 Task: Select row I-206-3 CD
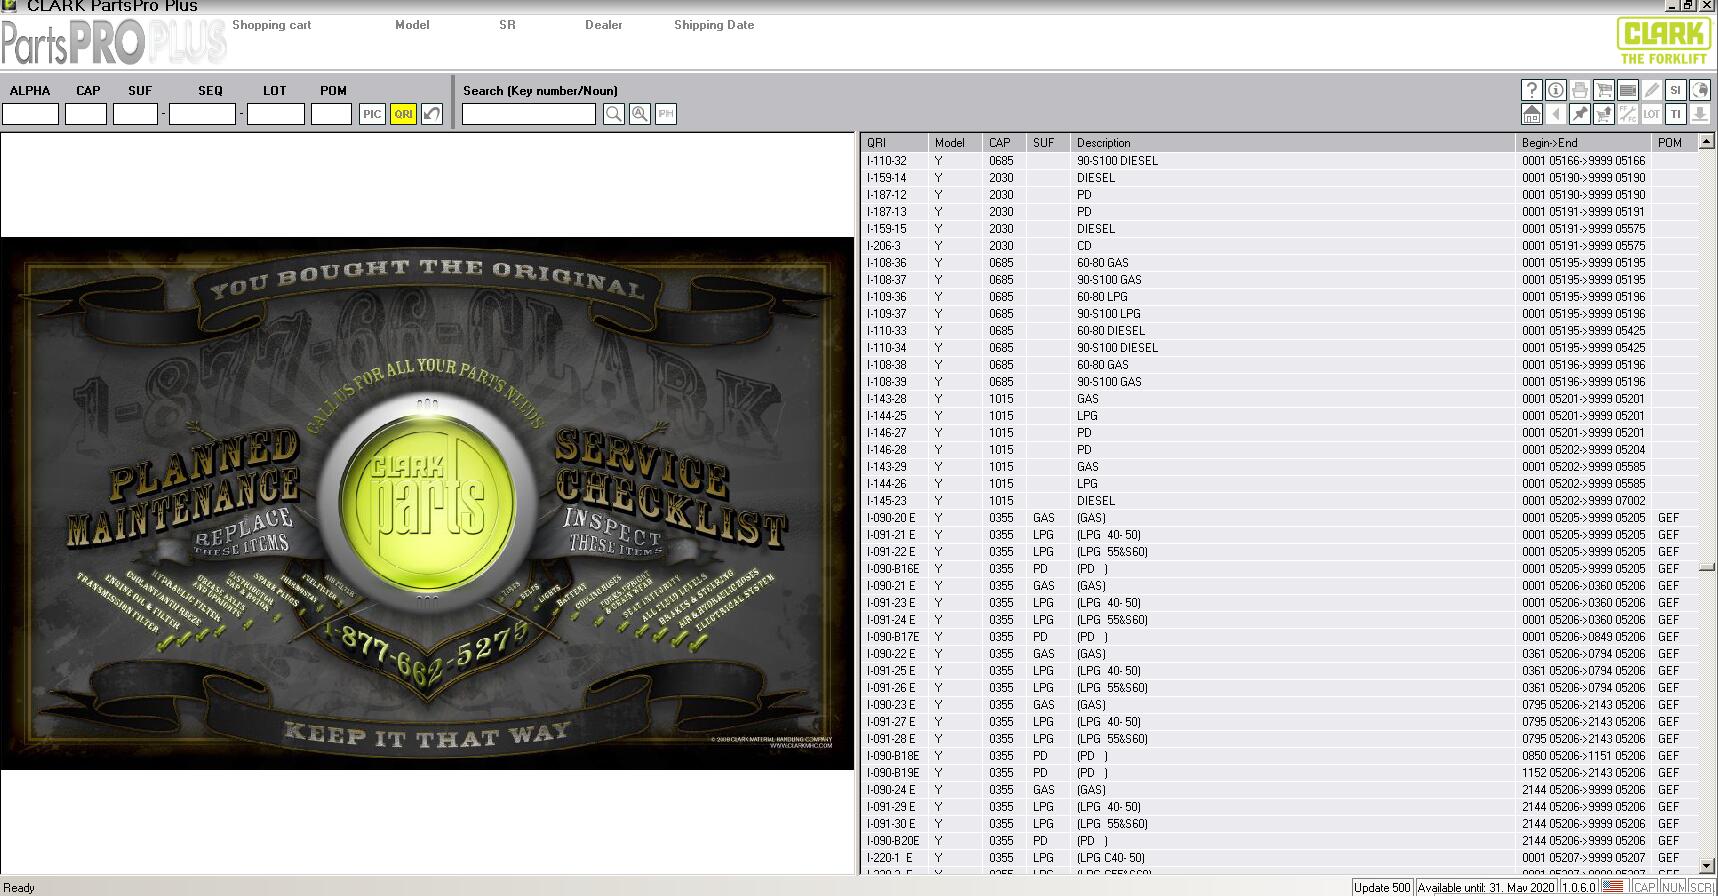tap(1280, 245)
